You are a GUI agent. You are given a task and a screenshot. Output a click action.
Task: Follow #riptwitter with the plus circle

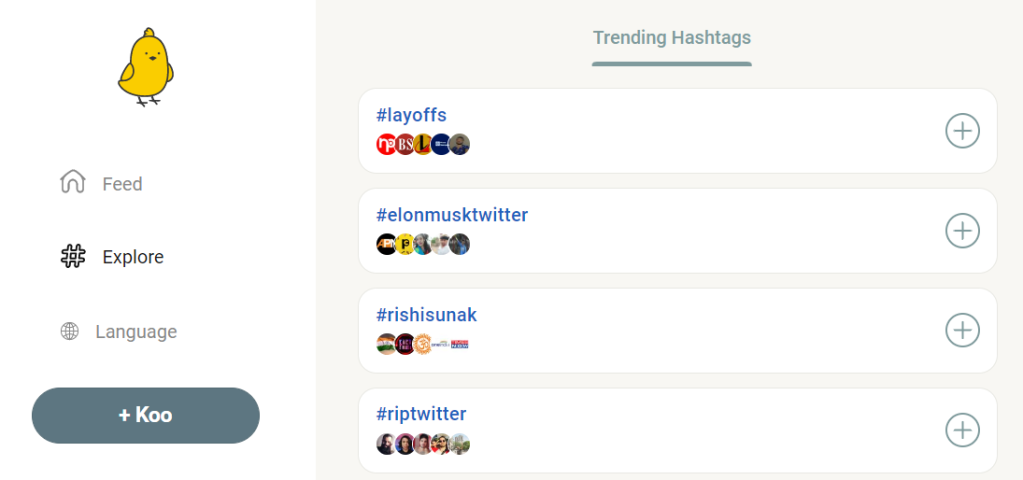pos(962,430)
